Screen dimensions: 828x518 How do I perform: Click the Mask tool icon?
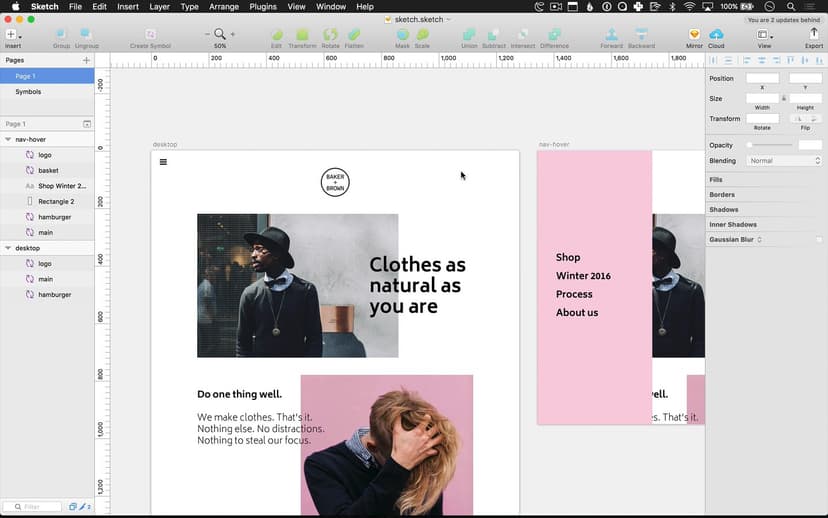pos(402,36)
